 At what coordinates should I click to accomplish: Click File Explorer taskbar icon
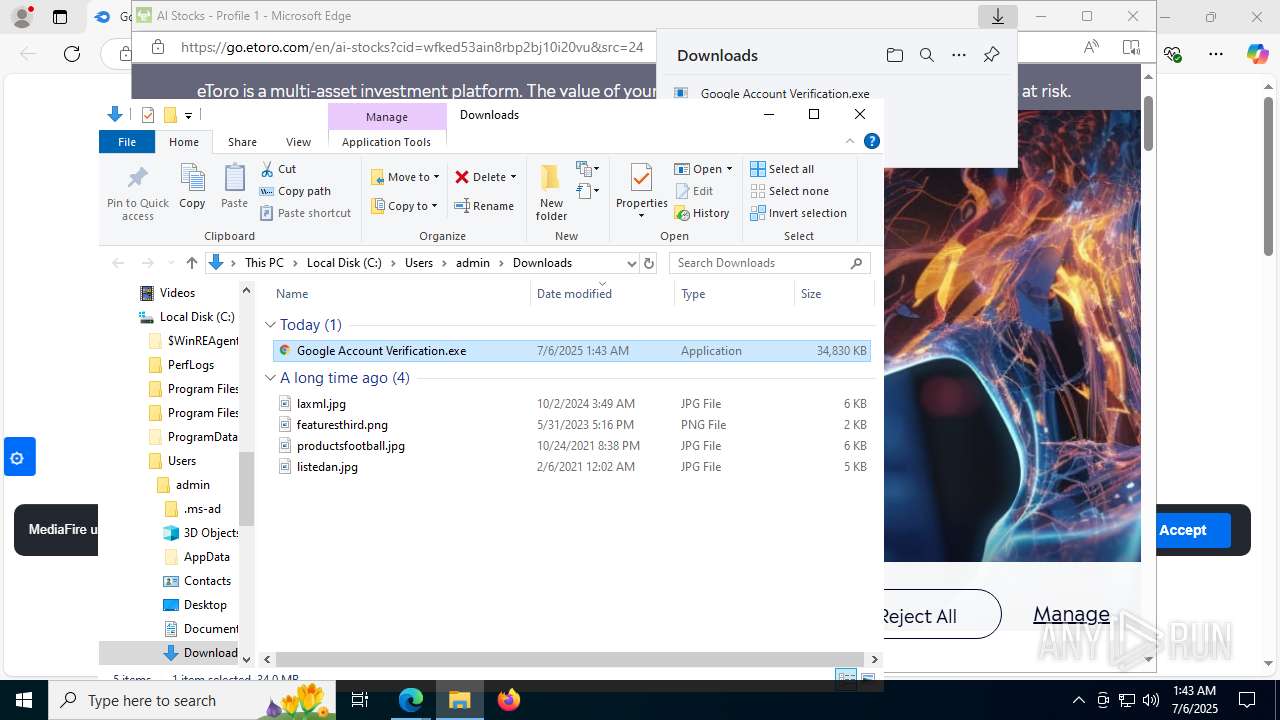click(x=460, y=700)
